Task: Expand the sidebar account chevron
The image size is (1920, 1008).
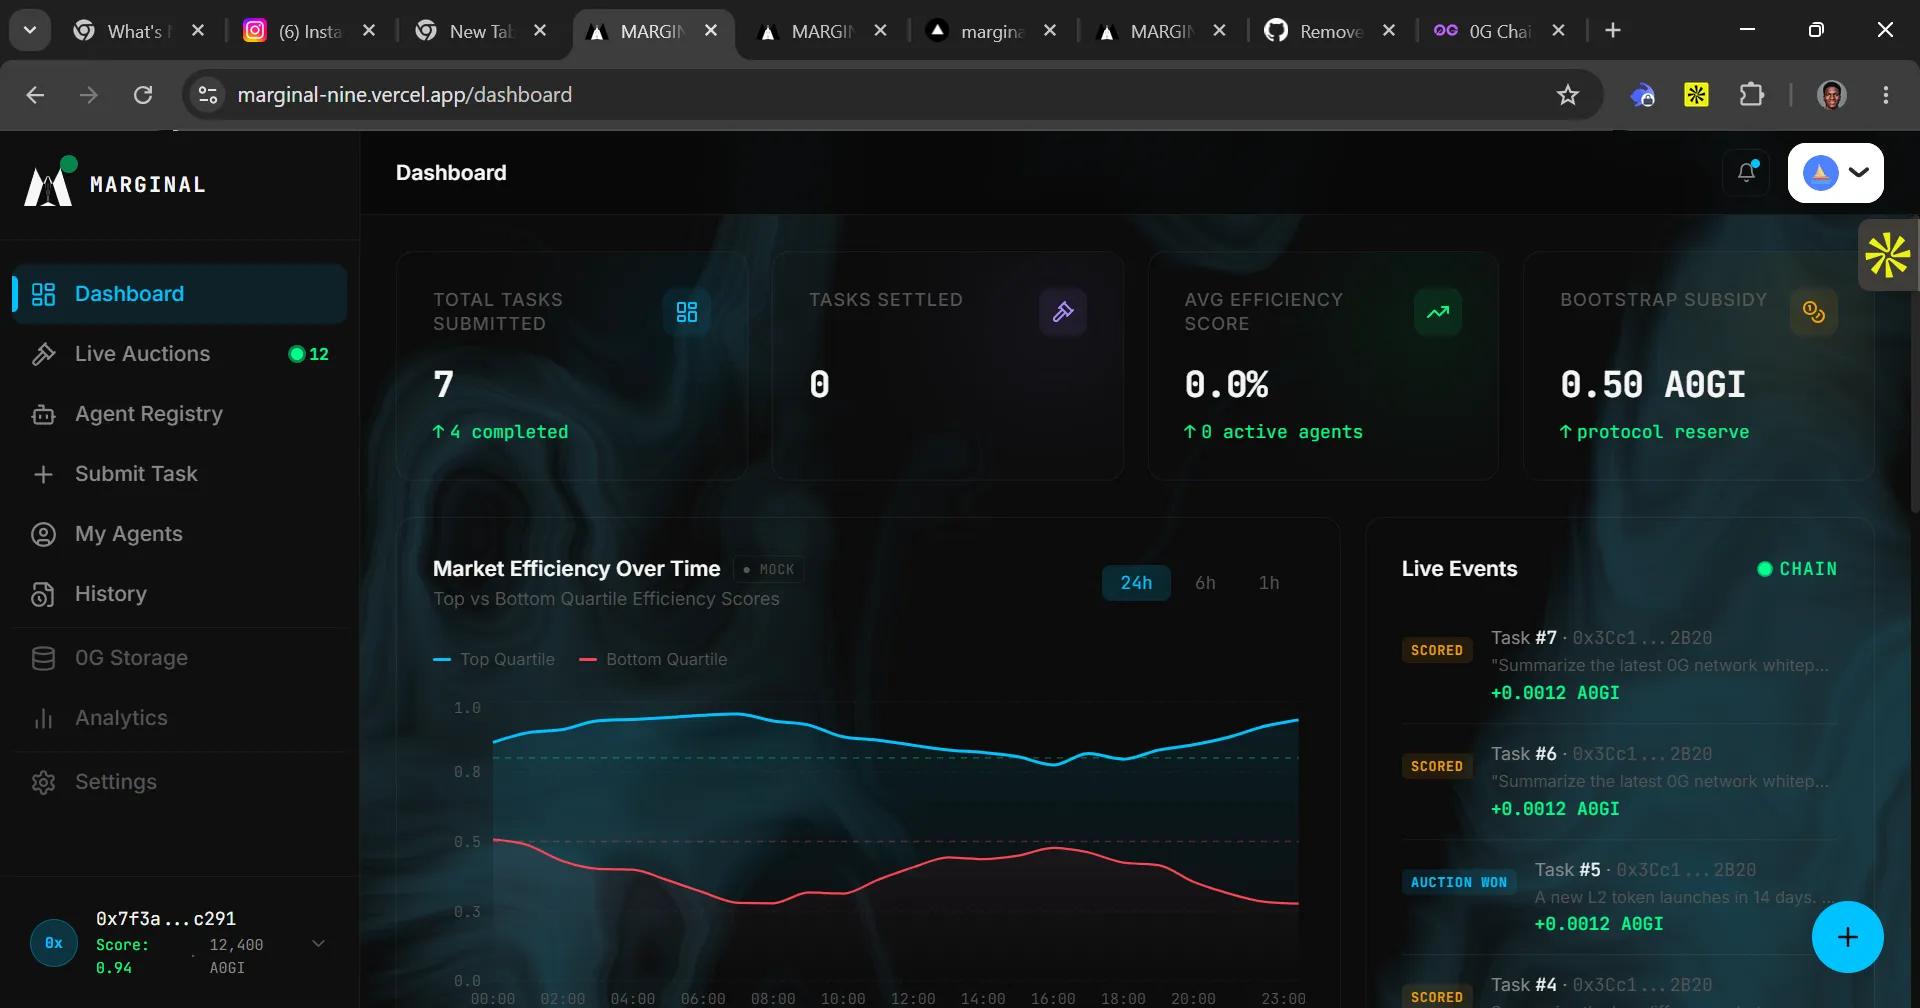Action: pyautogui.click(x=318, y=943)
